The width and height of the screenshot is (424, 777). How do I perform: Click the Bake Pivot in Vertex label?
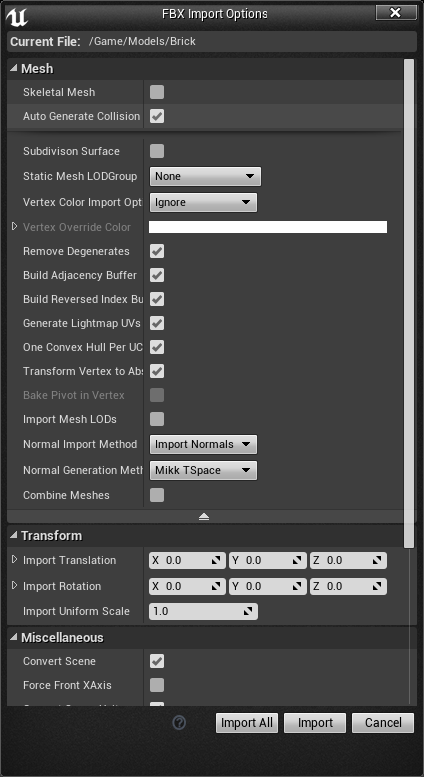[x=74, y=395]
